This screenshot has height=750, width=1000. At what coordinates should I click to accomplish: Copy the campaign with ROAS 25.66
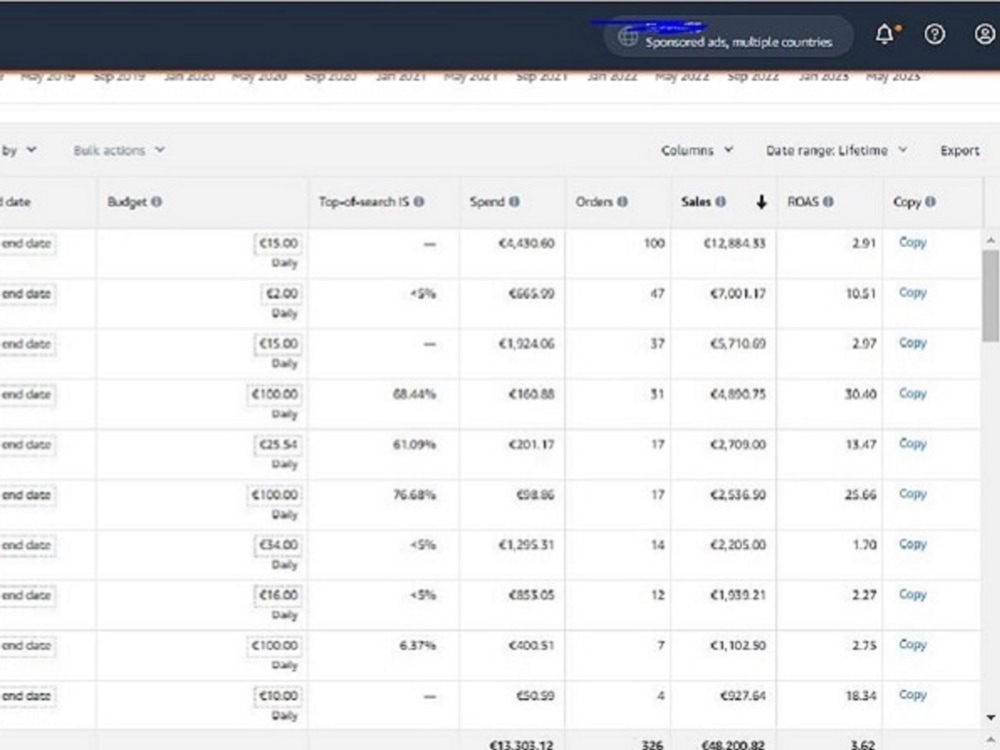click(x=913, y=494)
